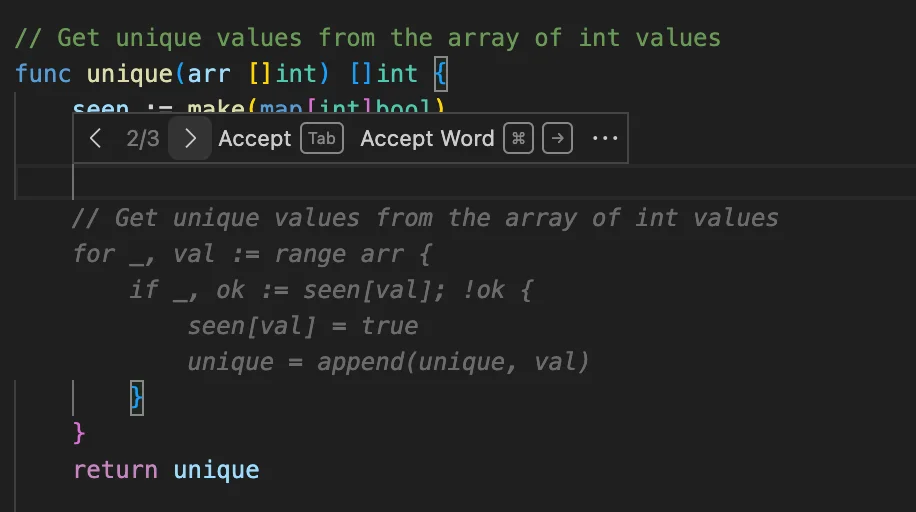The height and width of the screenshot is (512, 916).
Task: Click the suggested append(unique, val) line
Action: [388, 362]
